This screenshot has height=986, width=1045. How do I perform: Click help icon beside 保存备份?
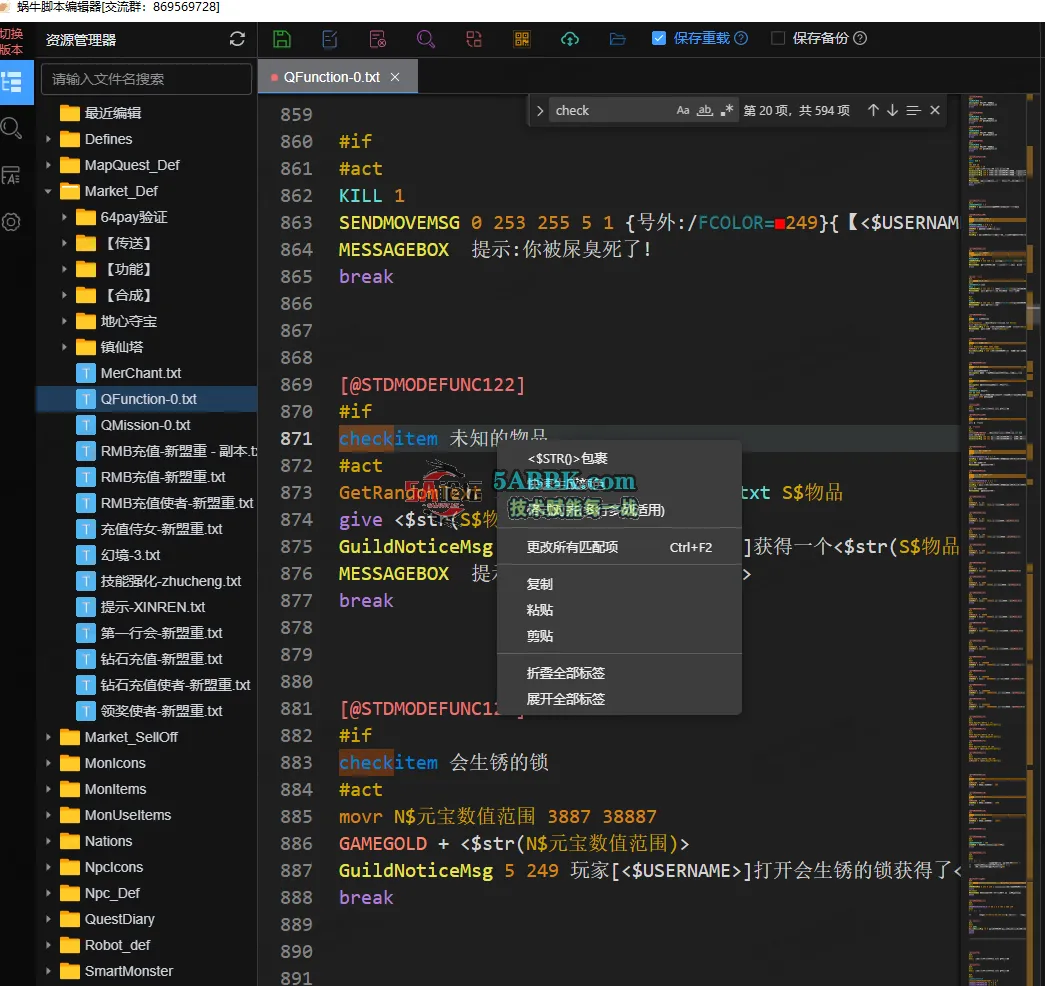tap(860, 38)
